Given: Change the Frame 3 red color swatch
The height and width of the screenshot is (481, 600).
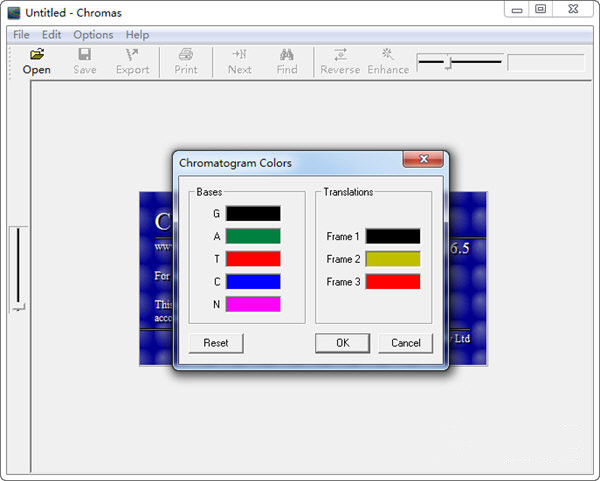Looking at the screenshot, I should click(x=393, y=281).
